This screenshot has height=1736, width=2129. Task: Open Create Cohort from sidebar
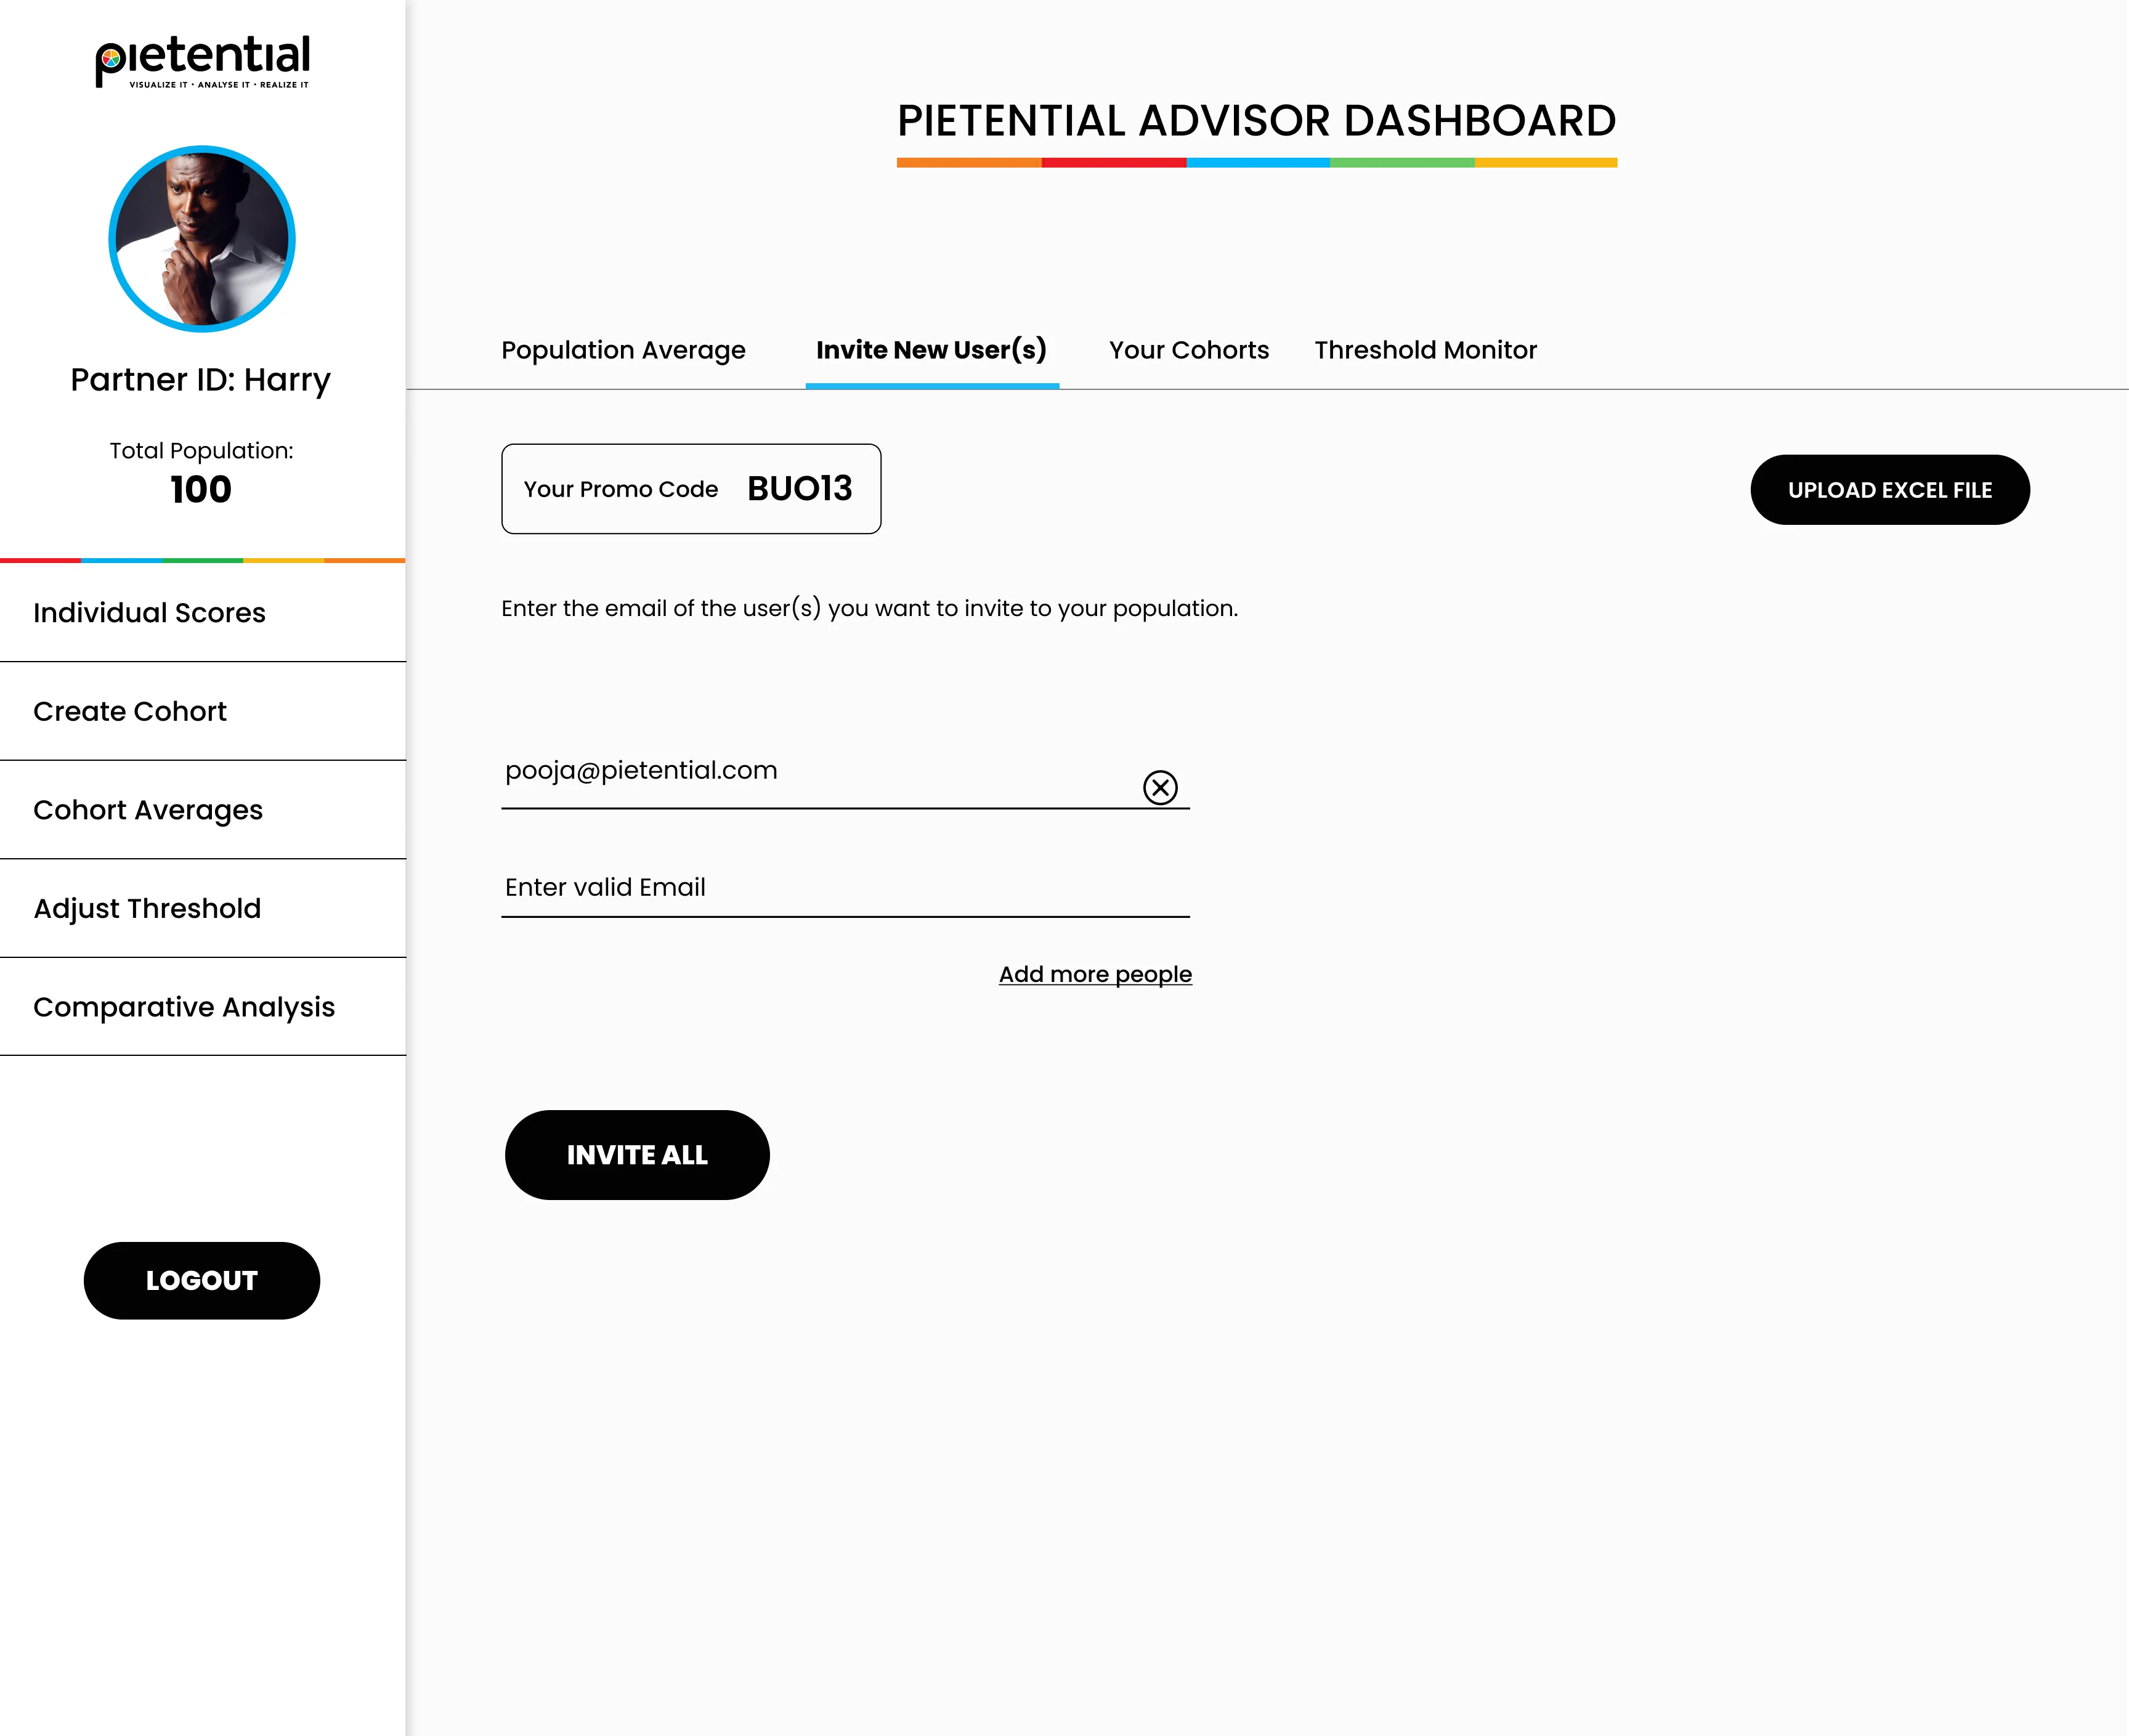pyautogui.click(x=130, y=711)
